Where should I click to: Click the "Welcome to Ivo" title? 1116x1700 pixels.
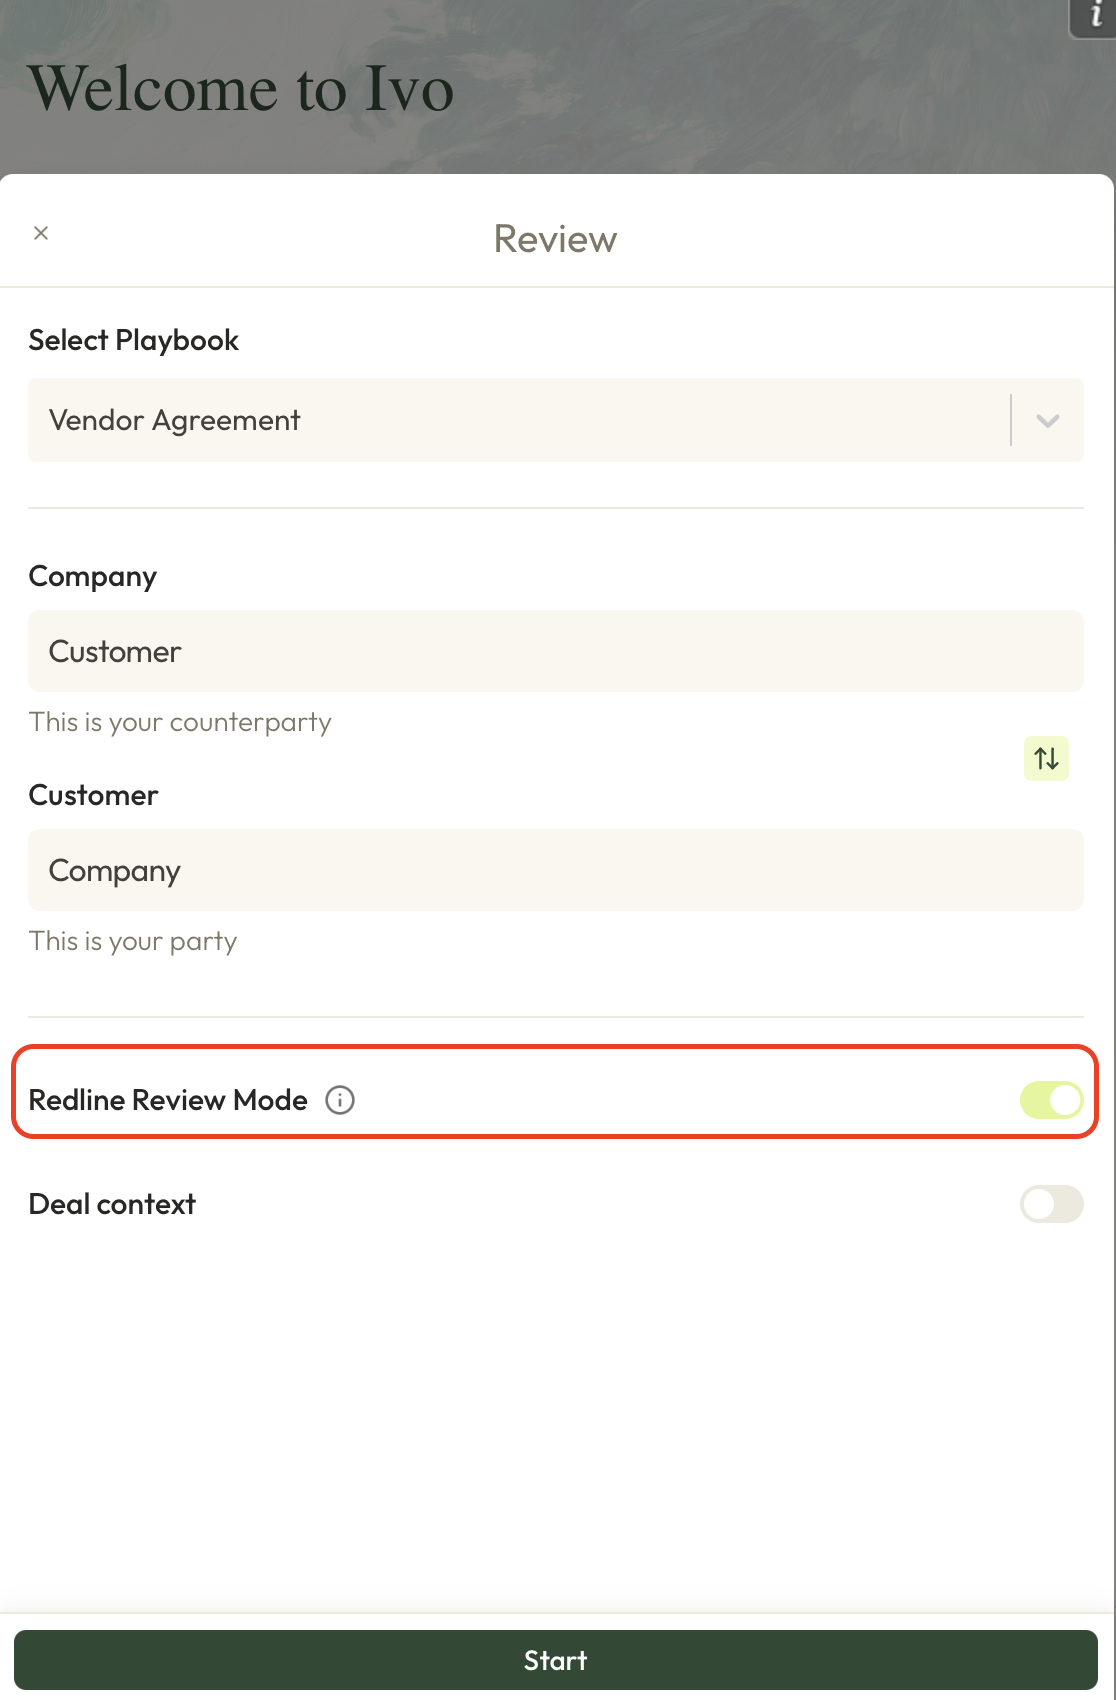point(241,89)
